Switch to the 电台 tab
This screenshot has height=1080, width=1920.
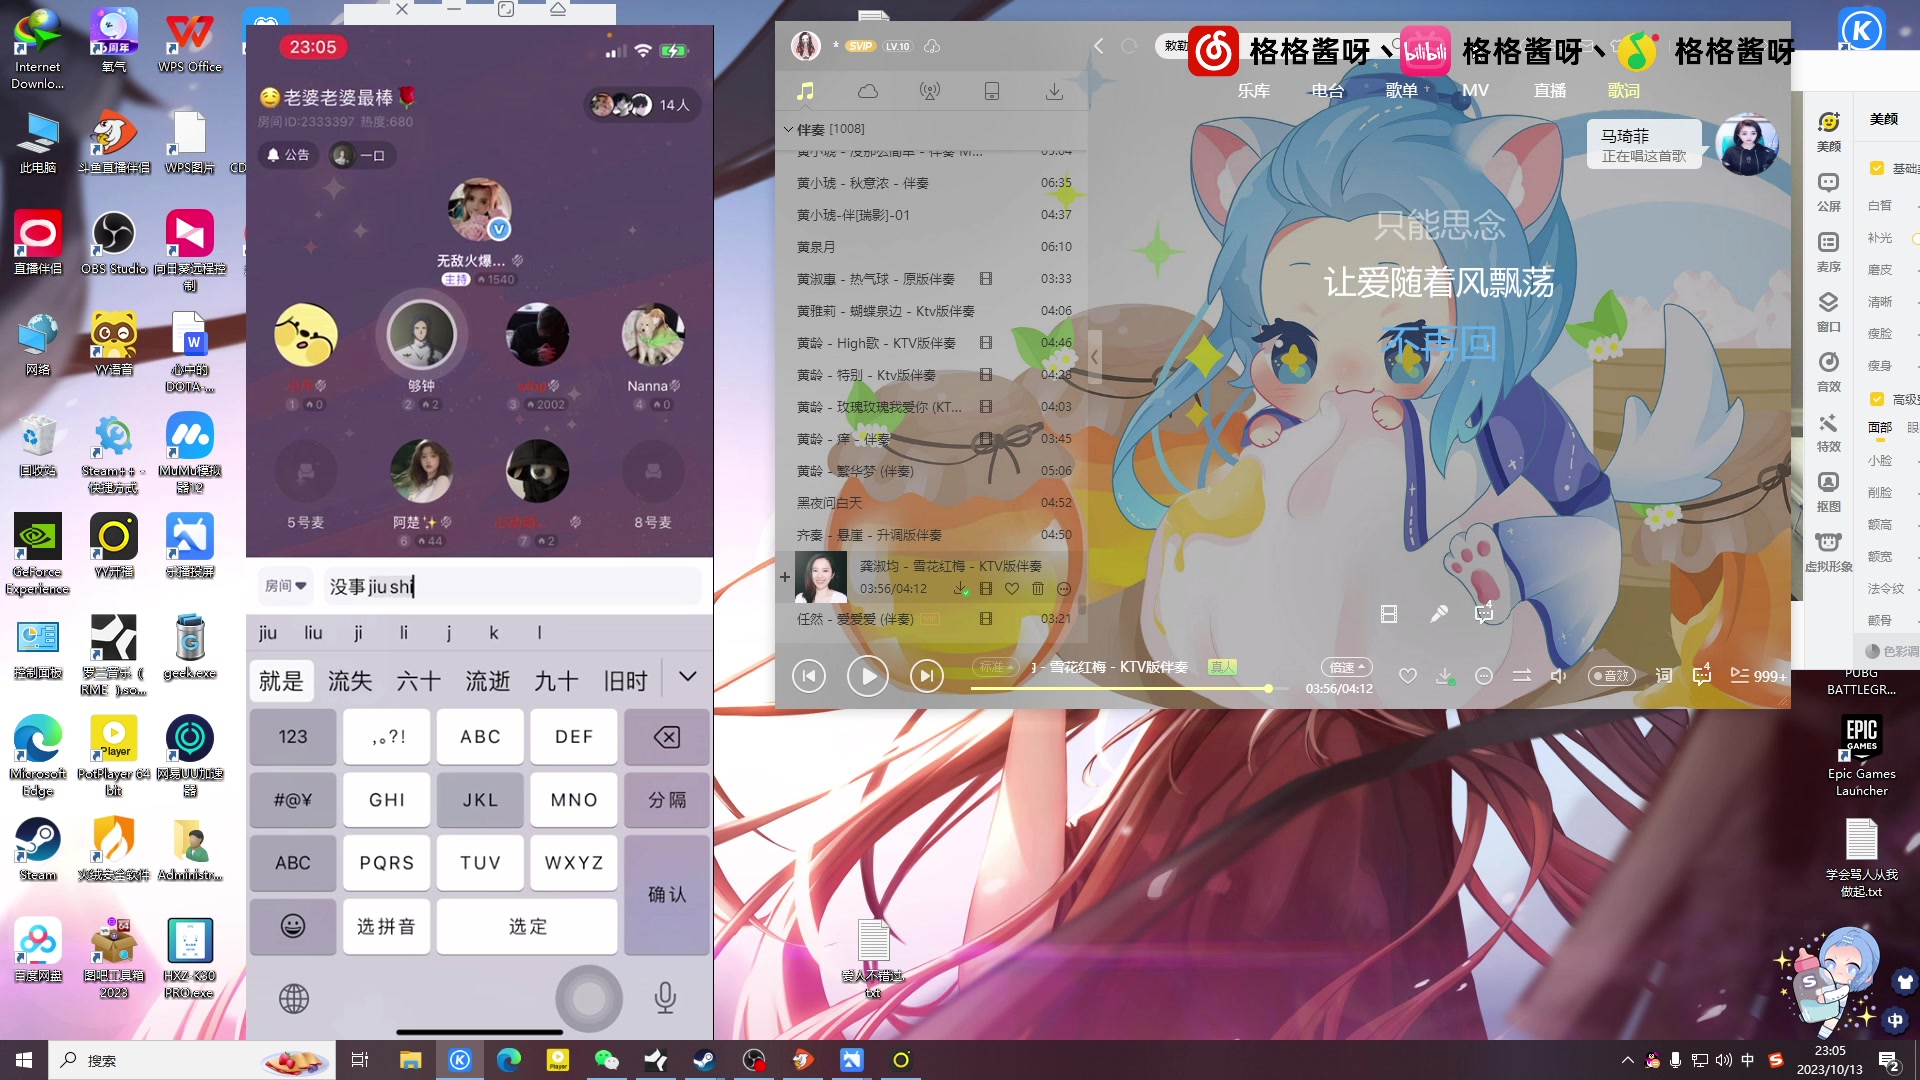point(1328,91)
